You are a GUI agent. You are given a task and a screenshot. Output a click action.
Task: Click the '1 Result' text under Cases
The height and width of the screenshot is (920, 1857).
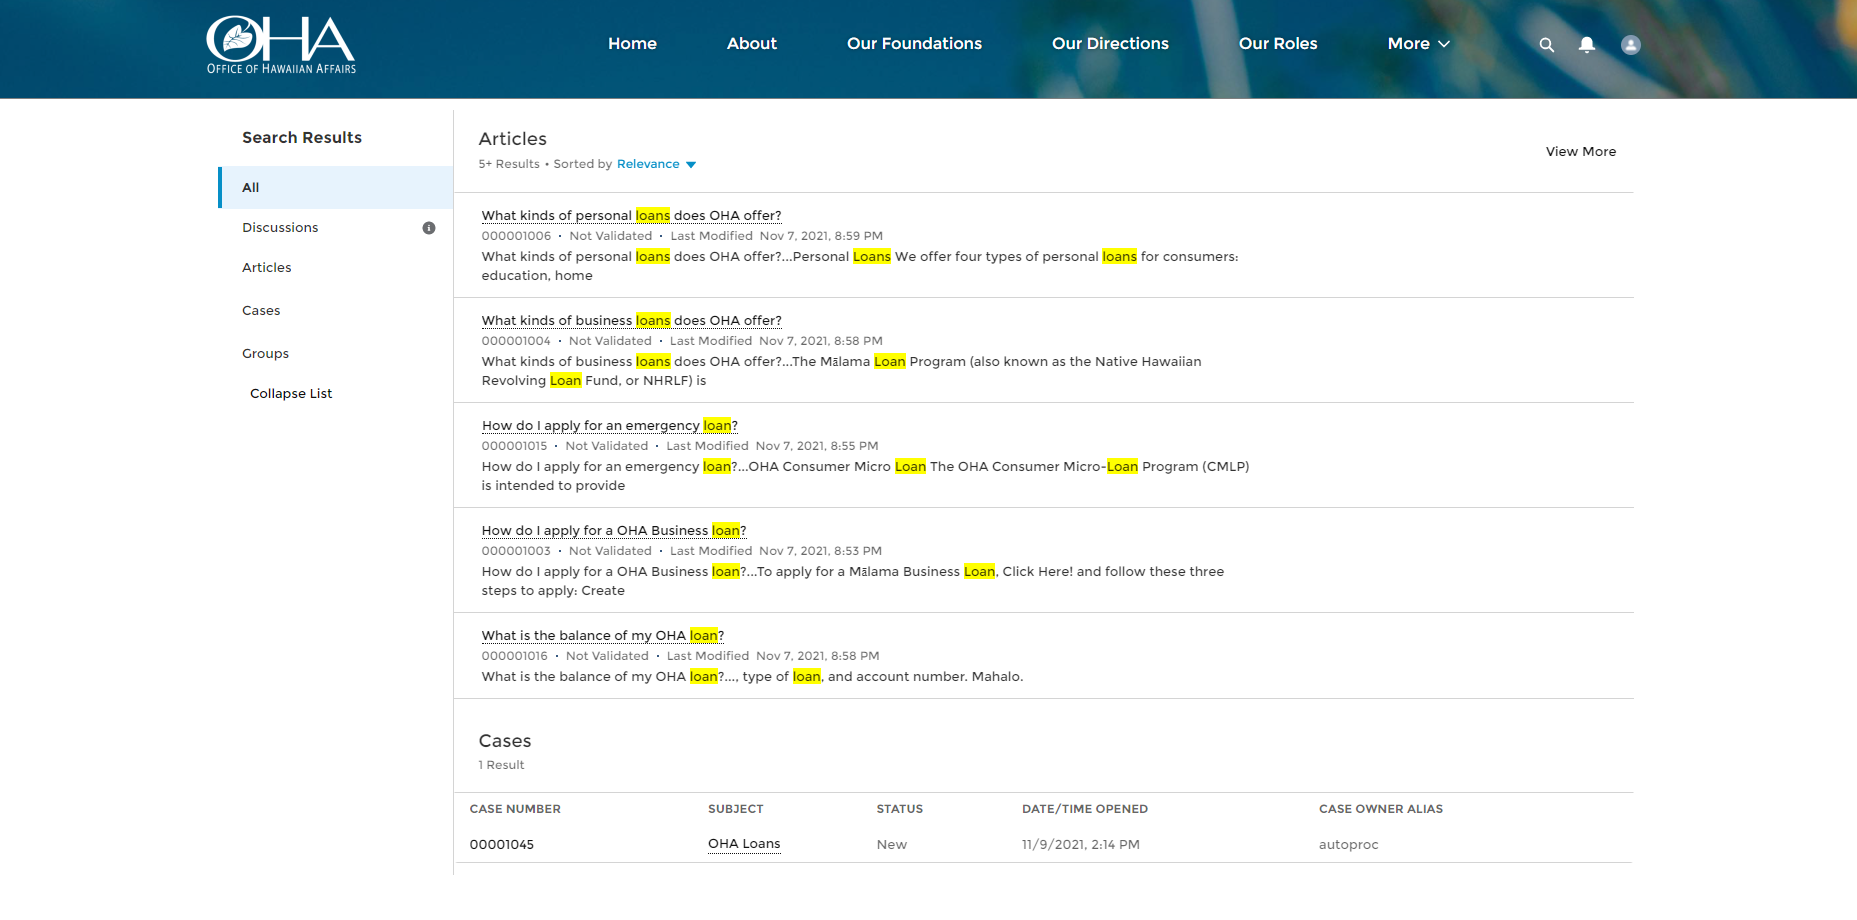pyautogui.click(x=501, y=765)
